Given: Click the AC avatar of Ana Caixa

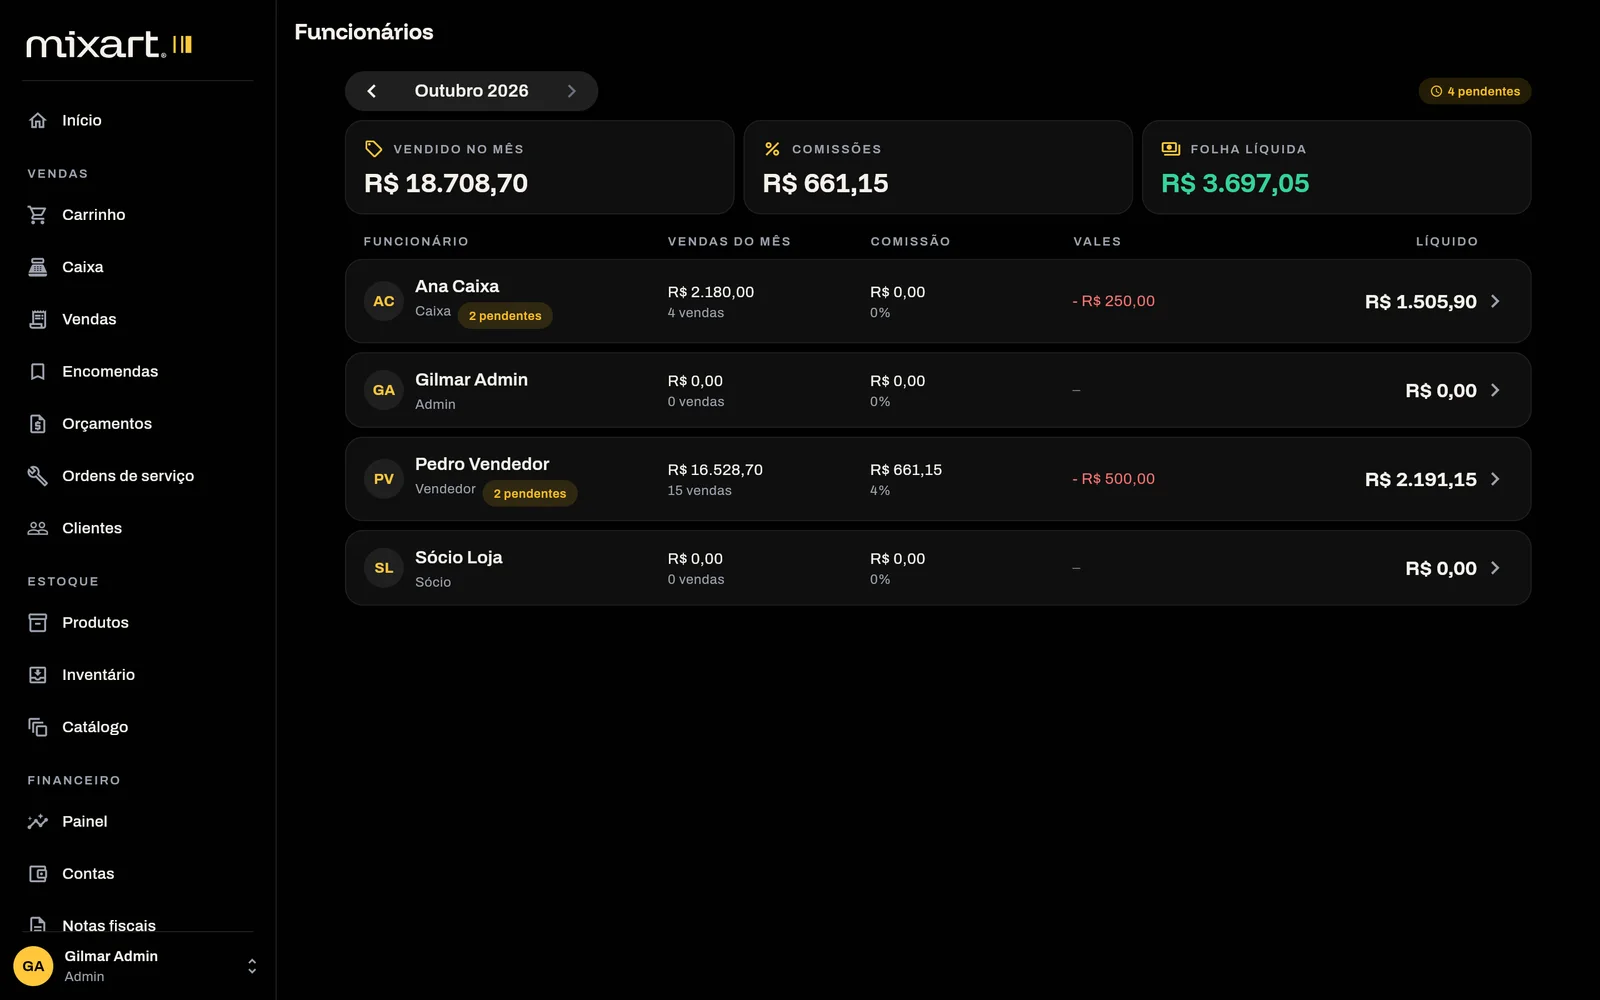Looking at the screenshot, I should (x=384, y=301).
